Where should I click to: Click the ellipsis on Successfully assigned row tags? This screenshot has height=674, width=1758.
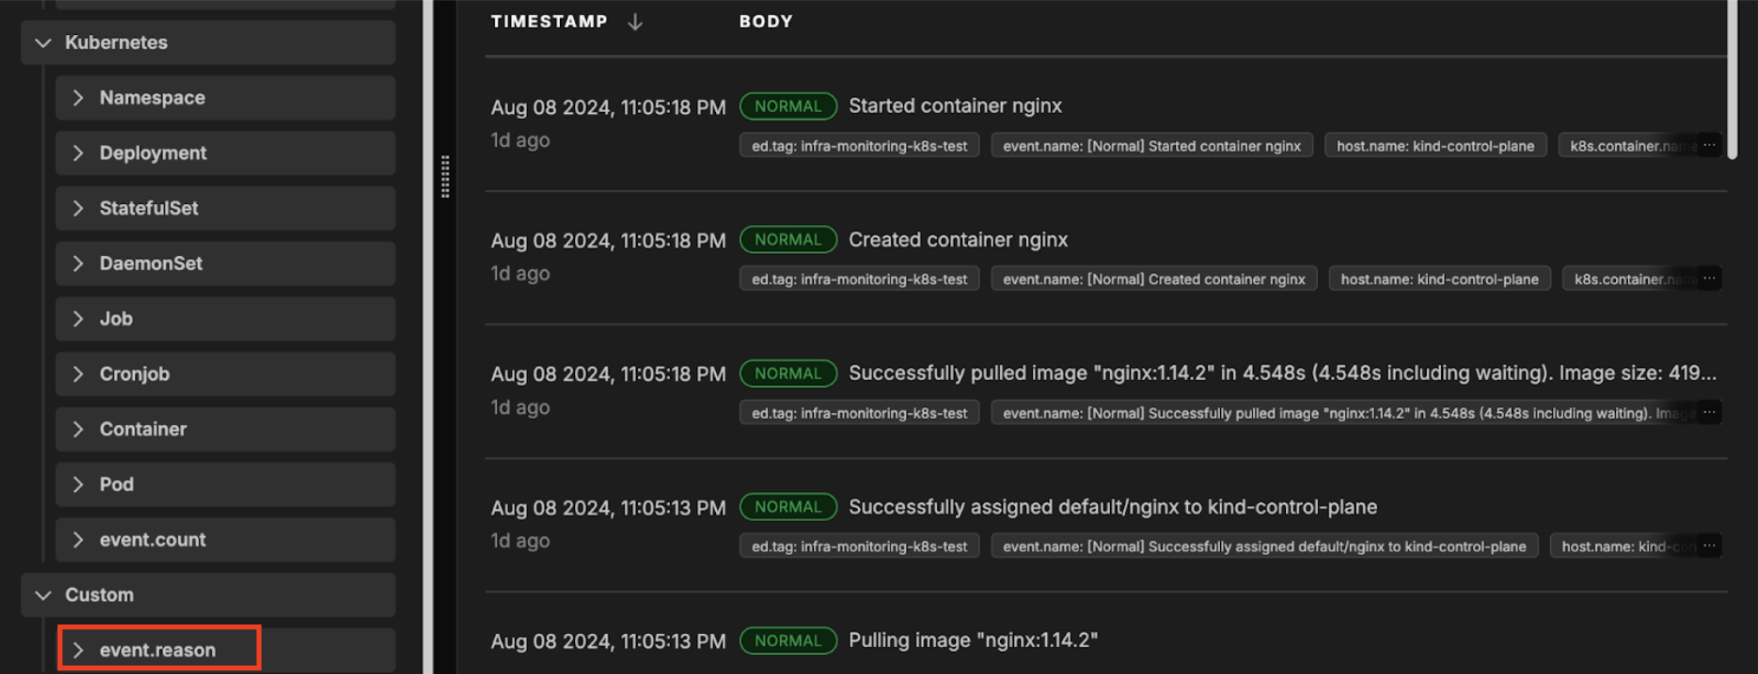1709,546
